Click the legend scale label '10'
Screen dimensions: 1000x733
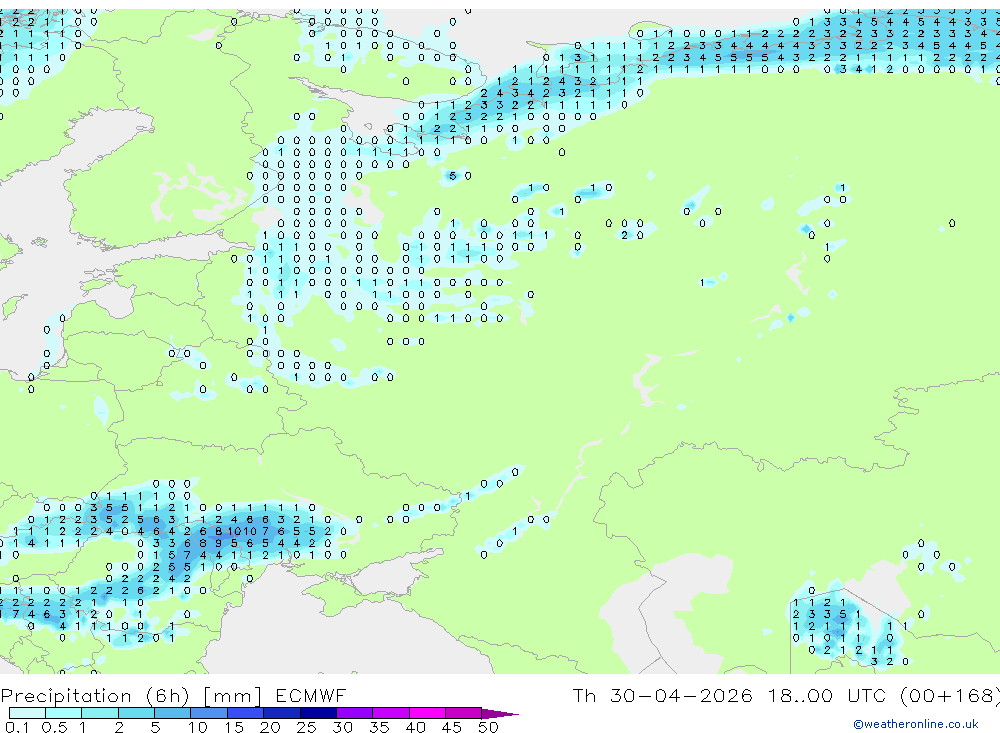pyautogui.click(x=198, y=727)
